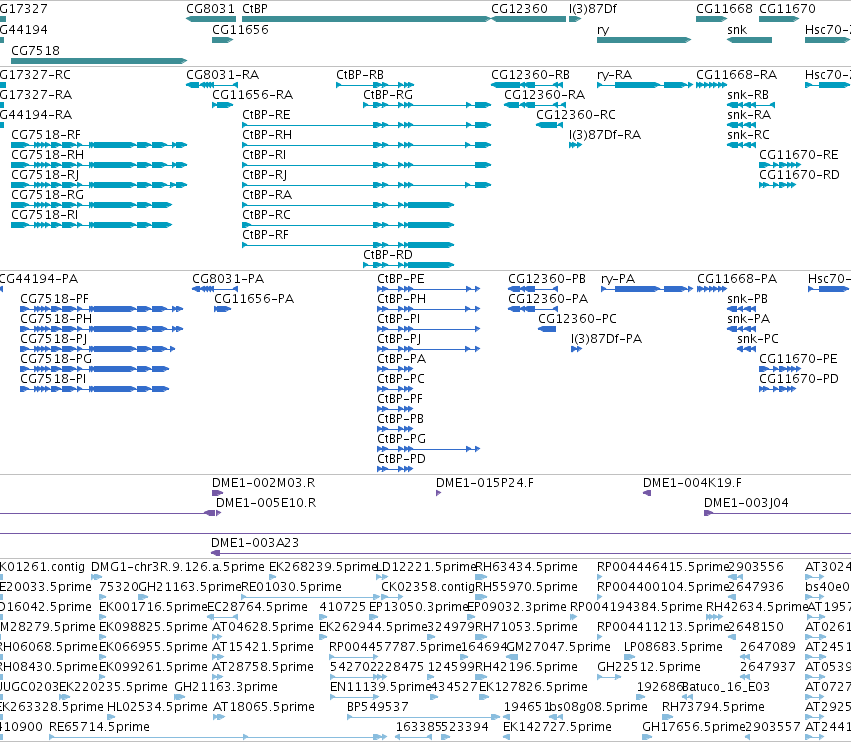Click protein label l(3)87Df-PA

[x=606, y=338]
